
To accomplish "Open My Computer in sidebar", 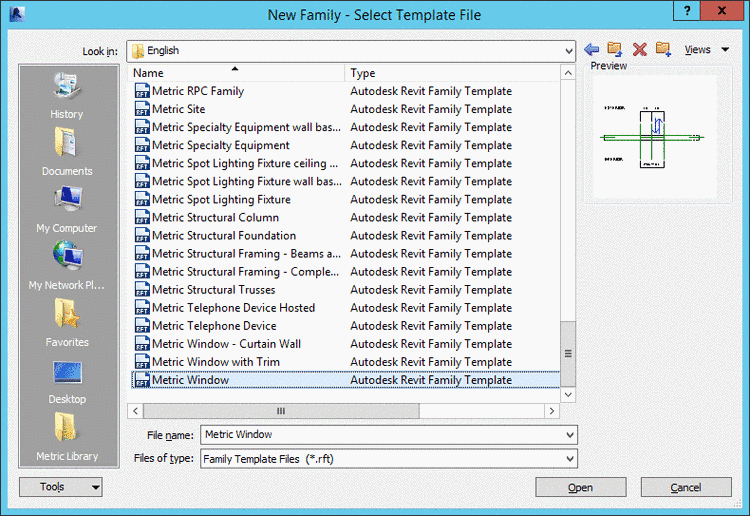I will [66, 209].
